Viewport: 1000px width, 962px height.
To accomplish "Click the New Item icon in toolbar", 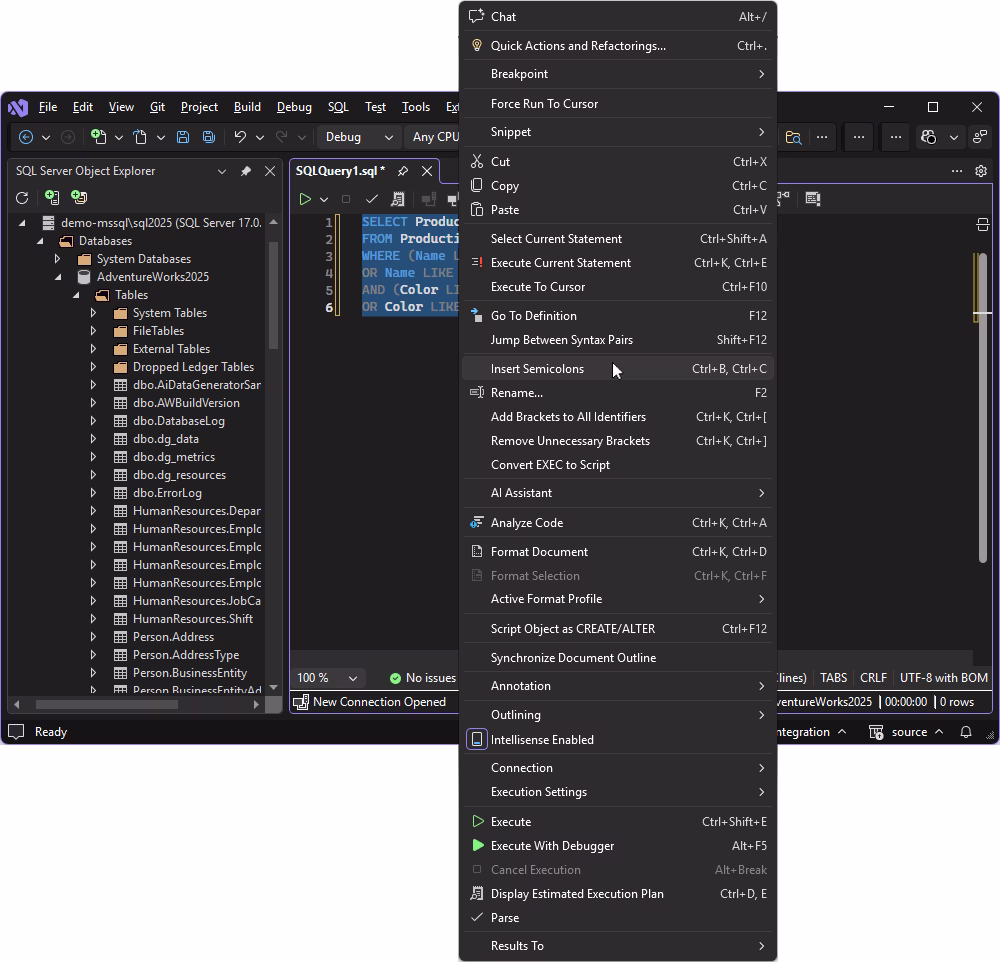I will [x=98, y=137].
